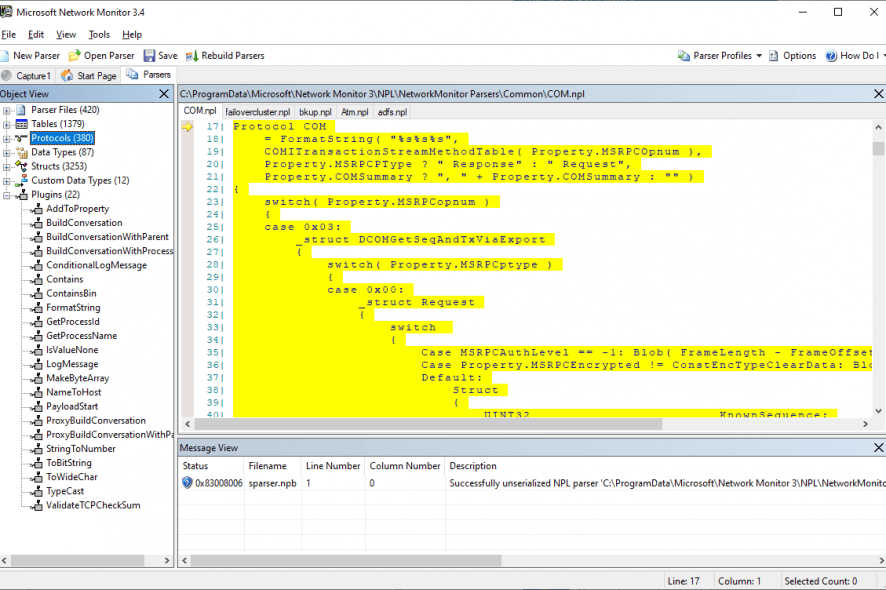886x590 pixels.
Task: Click the FormatString plugin icon
Action: coord(37,307)
